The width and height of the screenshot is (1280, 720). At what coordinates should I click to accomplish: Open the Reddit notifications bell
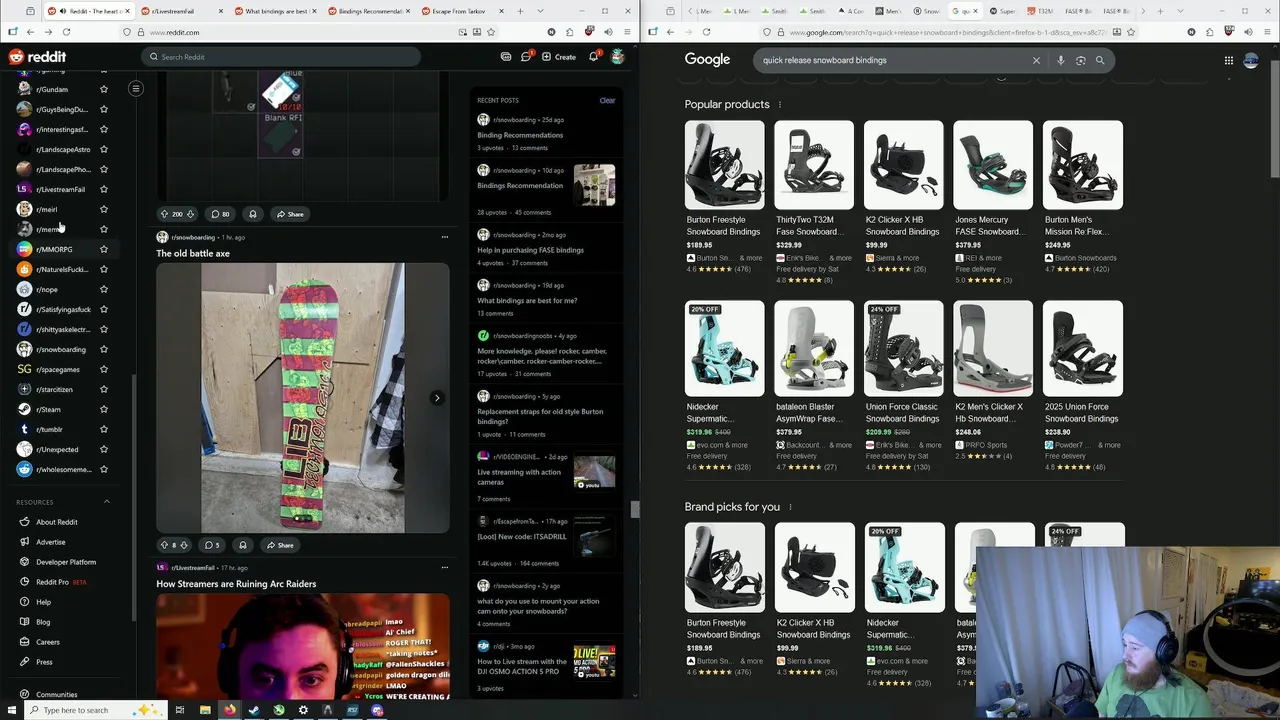[x=593, y=57]
